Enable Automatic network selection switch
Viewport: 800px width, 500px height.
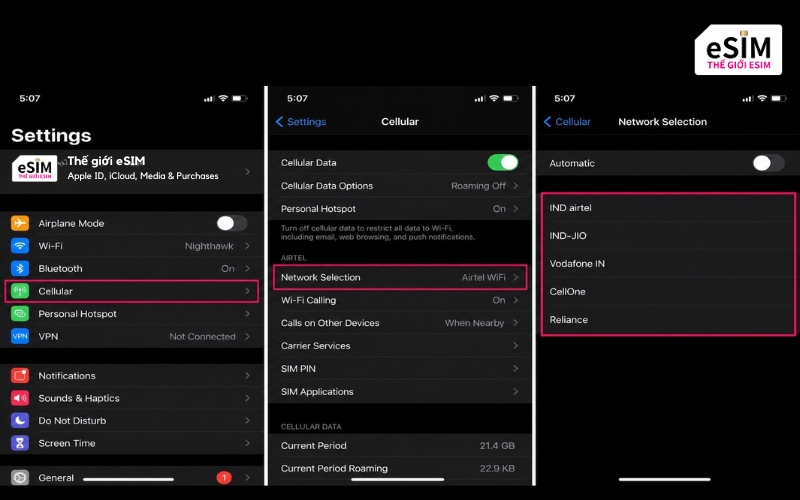coord(768,163)
